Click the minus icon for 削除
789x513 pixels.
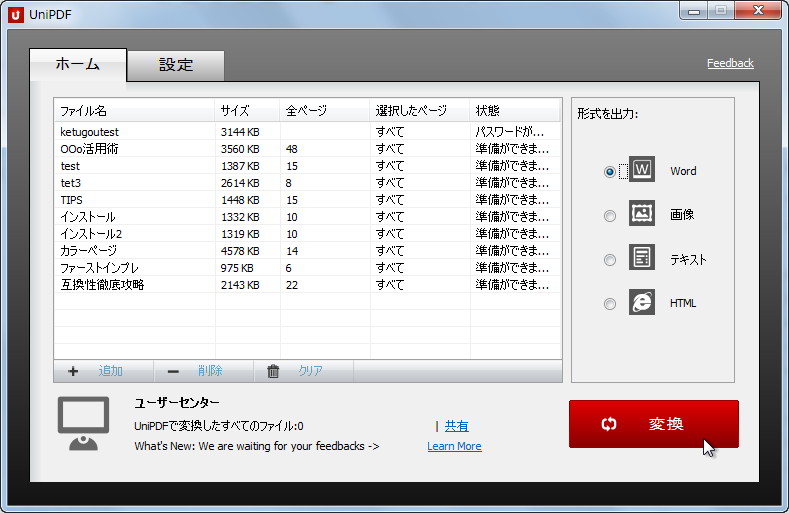pyautogui.click(x=173, y=372)
